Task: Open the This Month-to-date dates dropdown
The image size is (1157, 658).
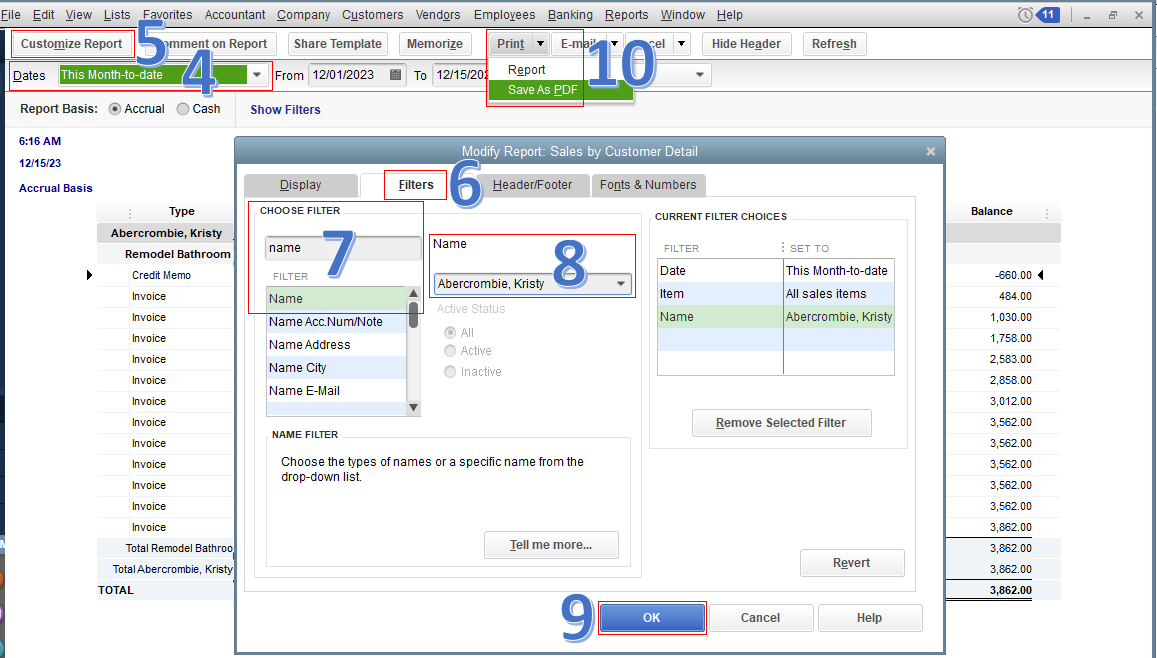Action: (x=257, y=74)
